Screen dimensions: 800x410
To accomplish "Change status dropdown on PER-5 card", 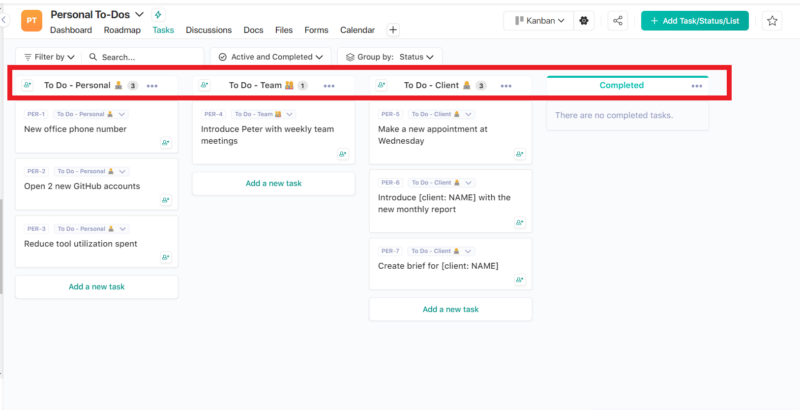I will coord(441,114).
